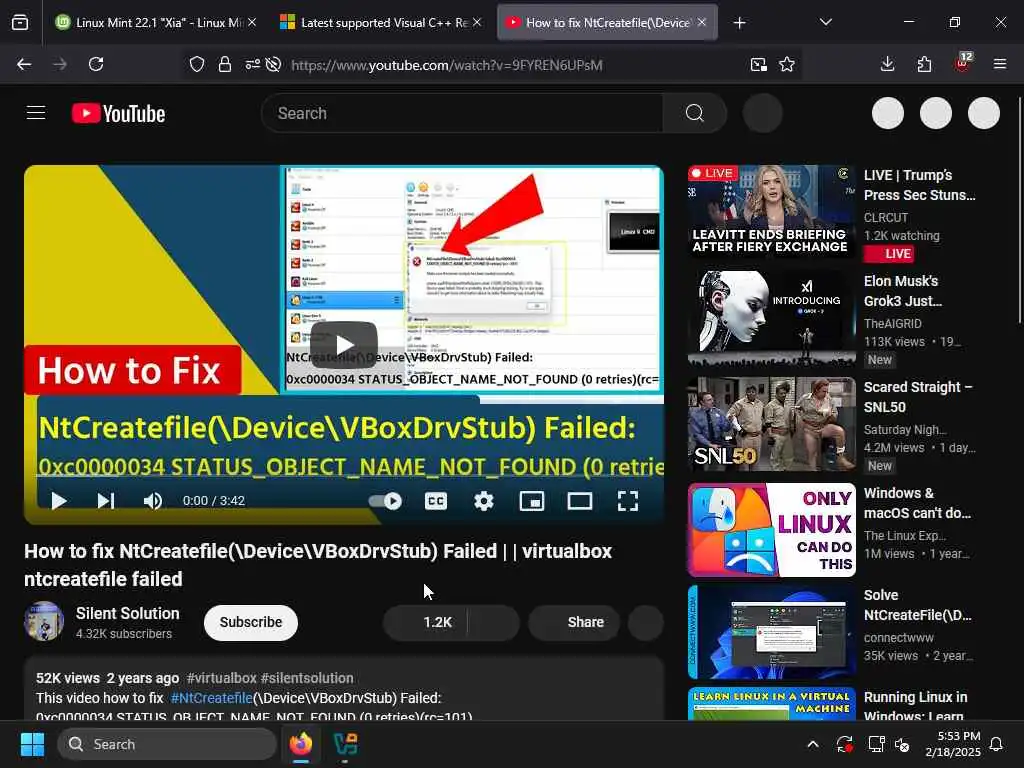Viewport: 1024px width, 768px height.
Task: Go to YouTube home via the logo
Action: coord(119,114)
